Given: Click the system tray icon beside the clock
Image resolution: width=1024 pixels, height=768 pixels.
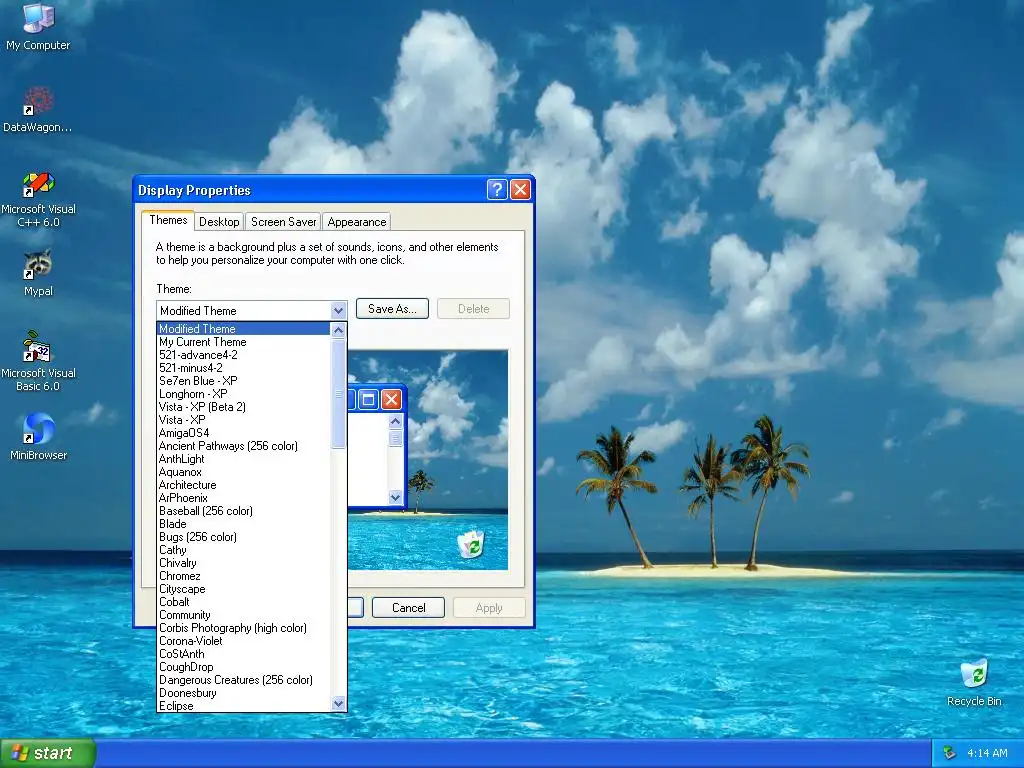Looking at the screenshot, I should [x=950, y=753].
